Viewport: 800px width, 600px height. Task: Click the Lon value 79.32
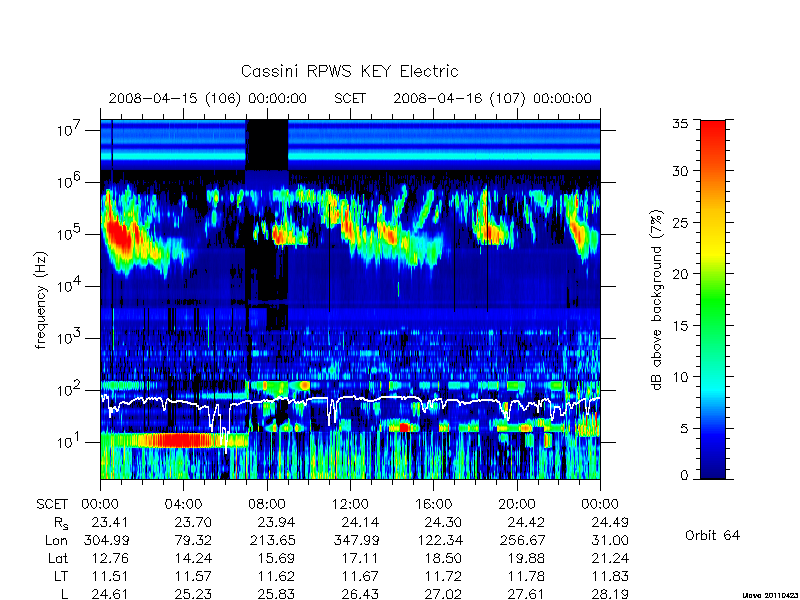(193, 540)
